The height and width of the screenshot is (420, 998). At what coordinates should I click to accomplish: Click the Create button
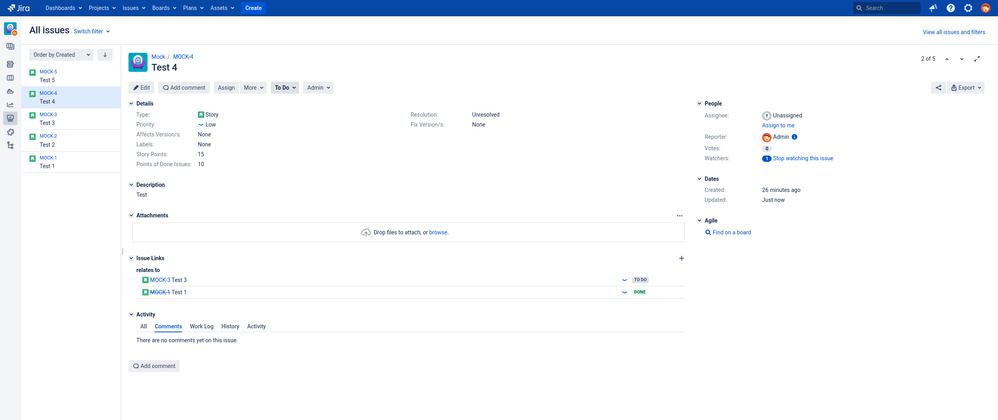pyautogui.click(x=253, y=8)
